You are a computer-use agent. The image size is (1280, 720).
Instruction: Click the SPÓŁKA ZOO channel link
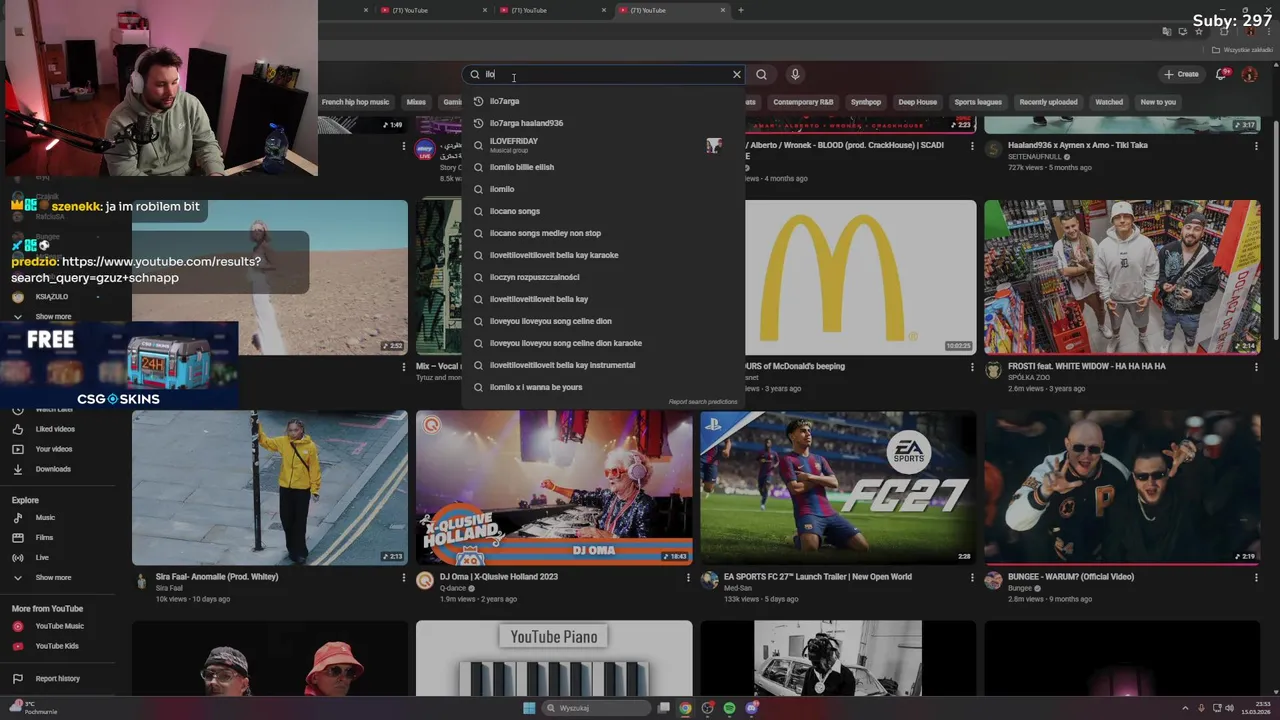pyautogui.click(x=1032, y=378)
